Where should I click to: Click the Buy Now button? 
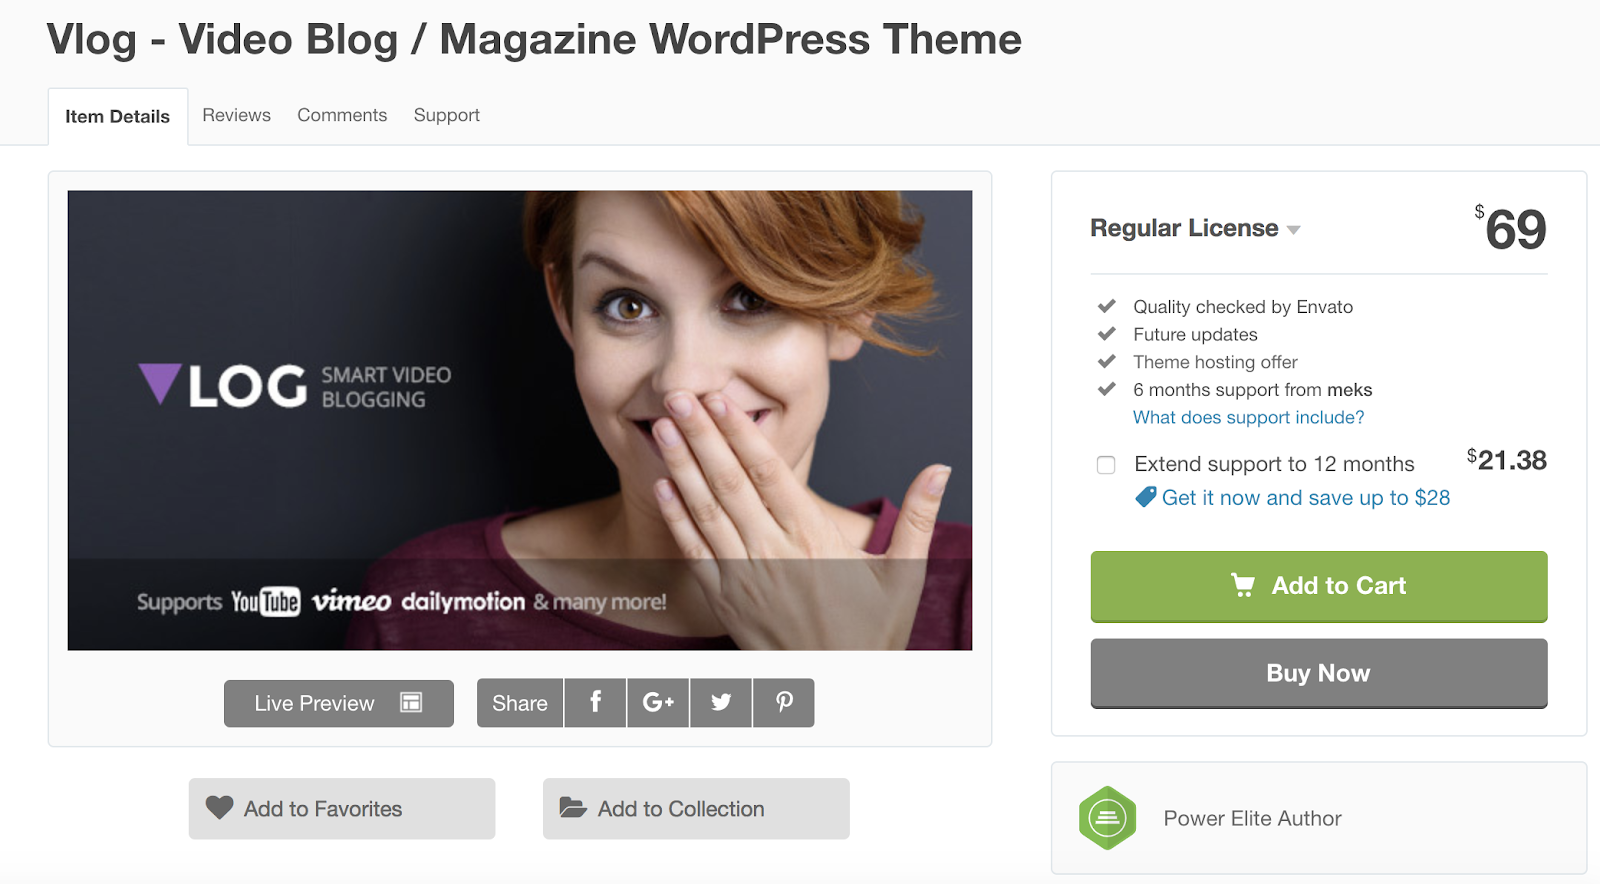click(x=1319, y=673)
